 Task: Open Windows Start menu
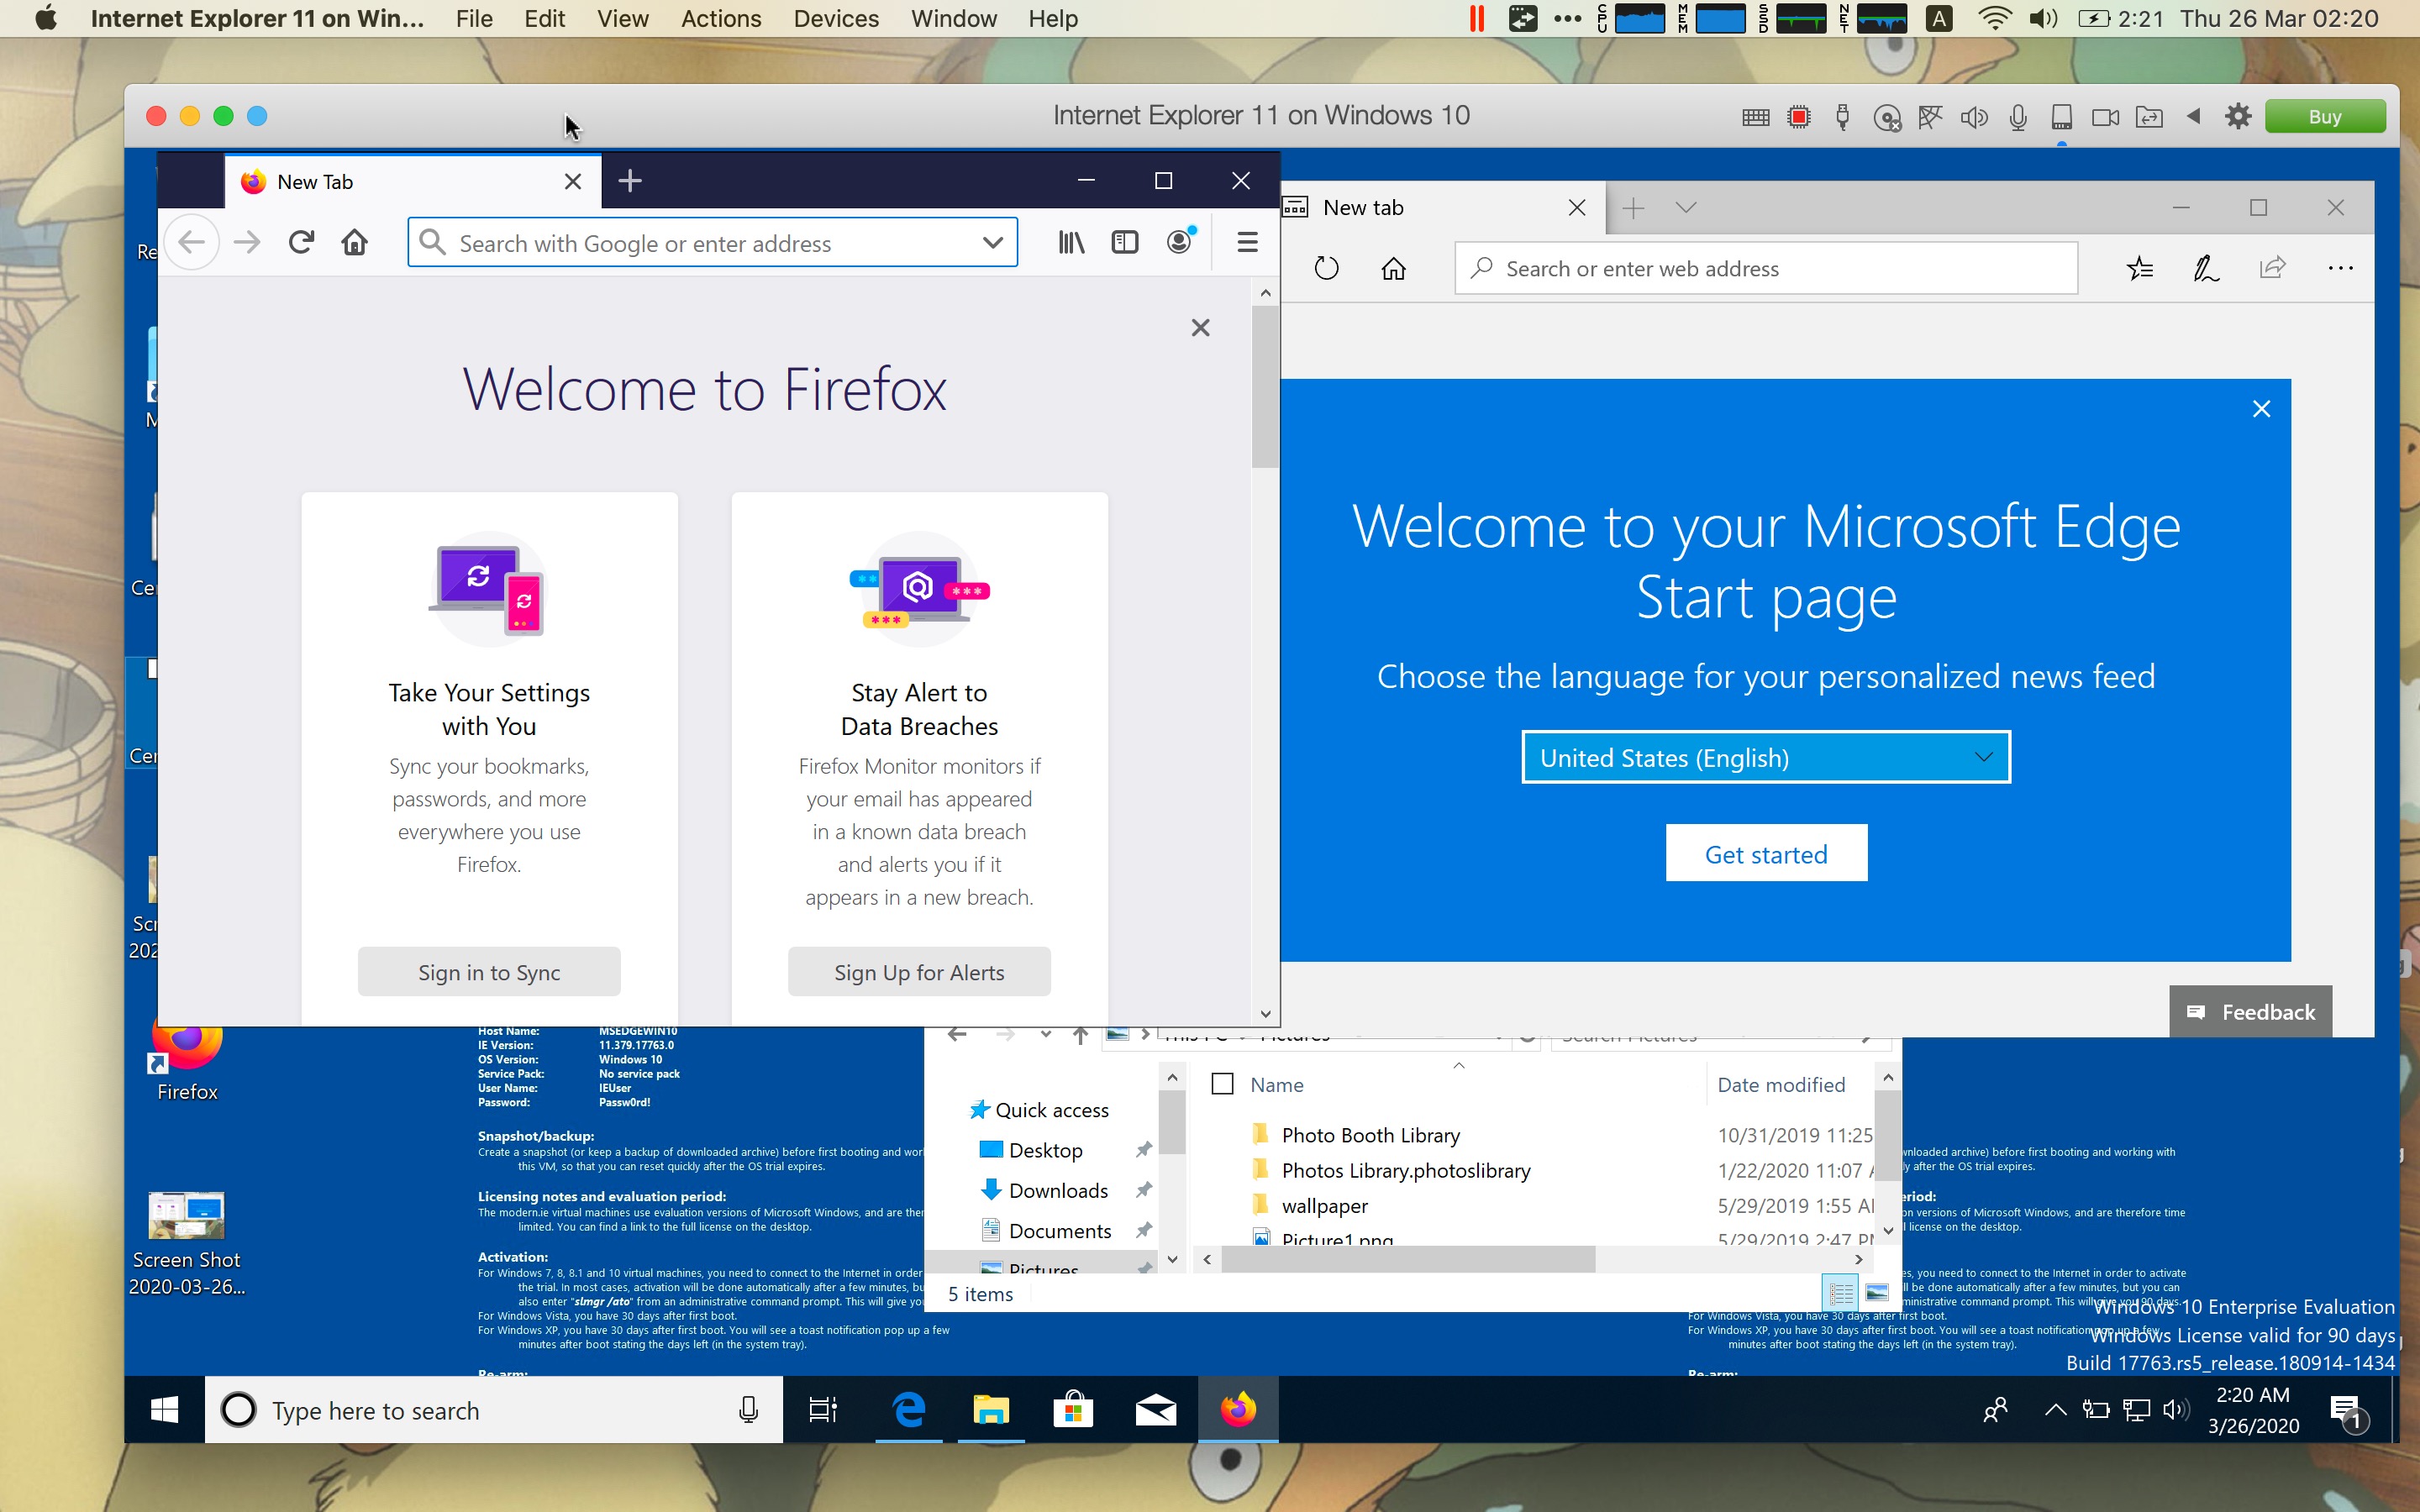(x=164, y=1410)
